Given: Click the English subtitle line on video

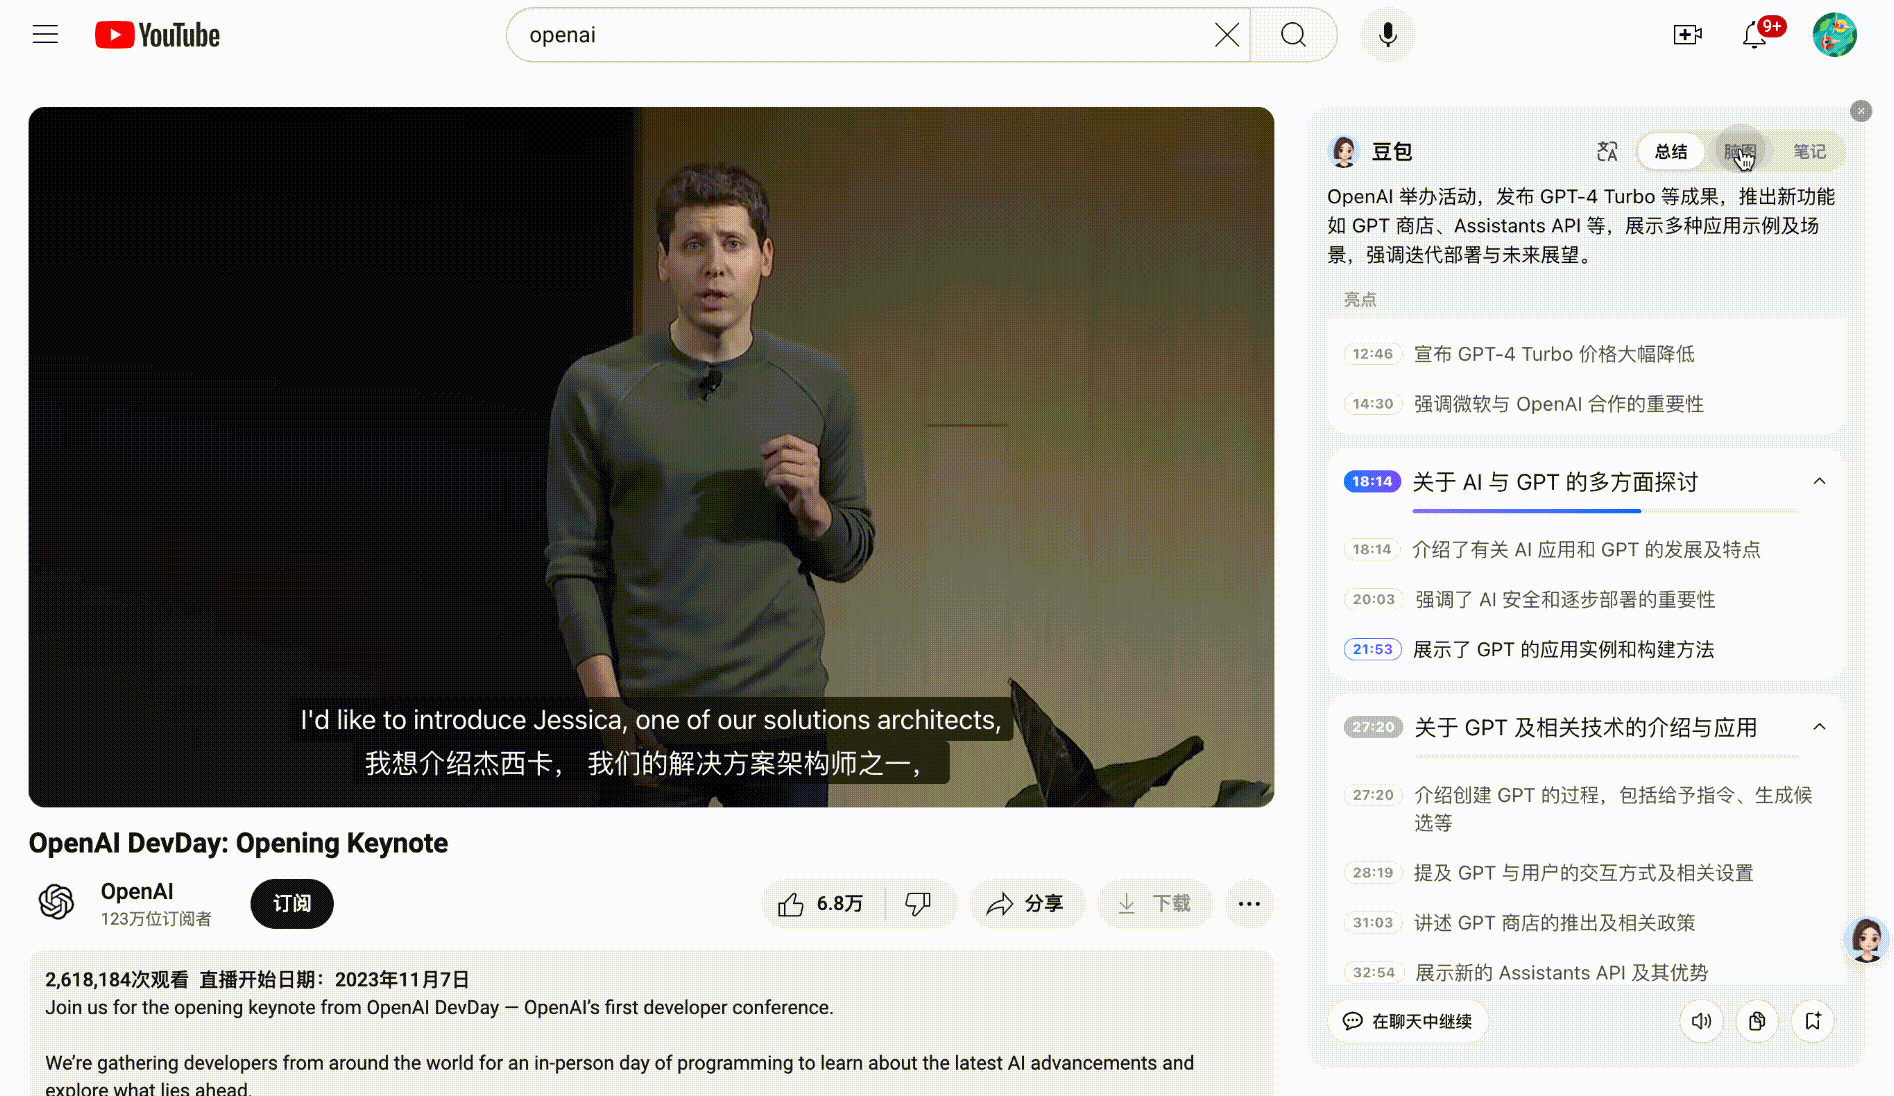Looking at the screenshot, I should point(651,720).
